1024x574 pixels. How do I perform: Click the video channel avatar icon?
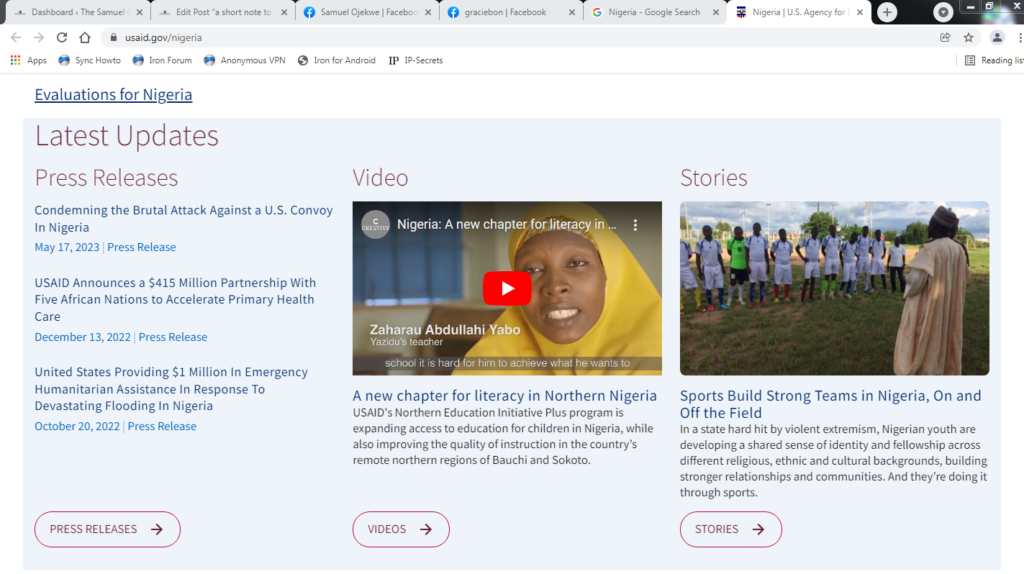coord(376,225)
